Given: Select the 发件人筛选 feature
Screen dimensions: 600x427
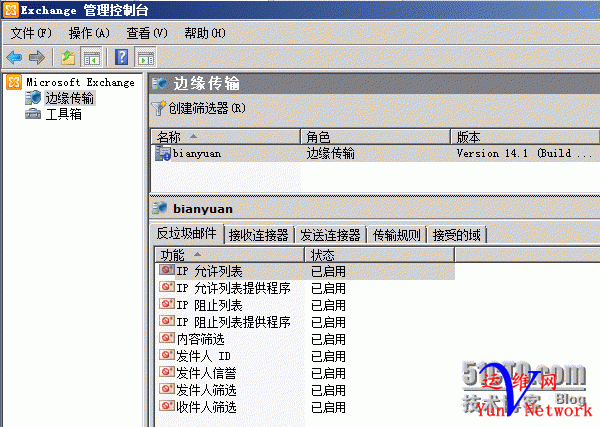Looking at the screenshot, I should [206, 390].
